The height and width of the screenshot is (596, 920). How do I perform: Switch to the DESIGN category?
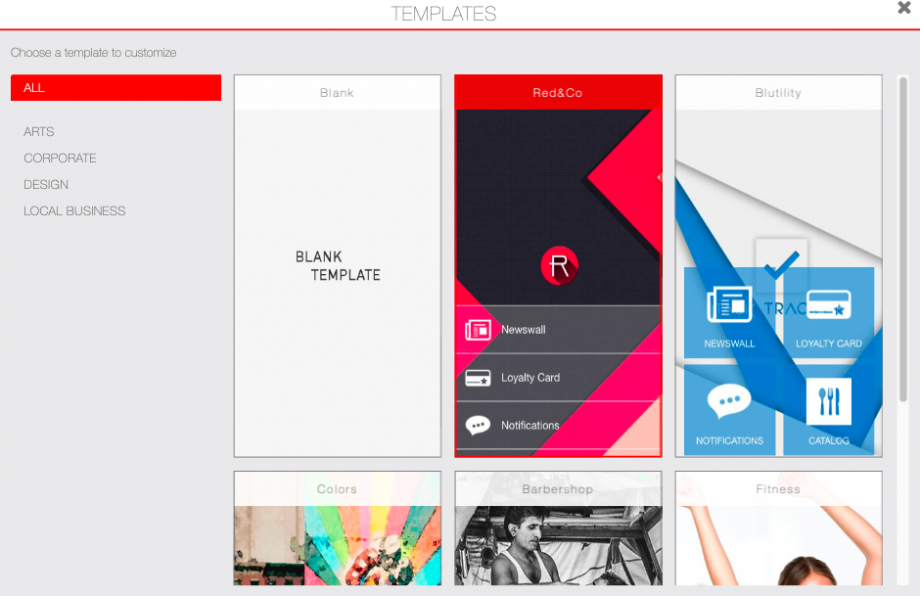[x=46, y=185]
